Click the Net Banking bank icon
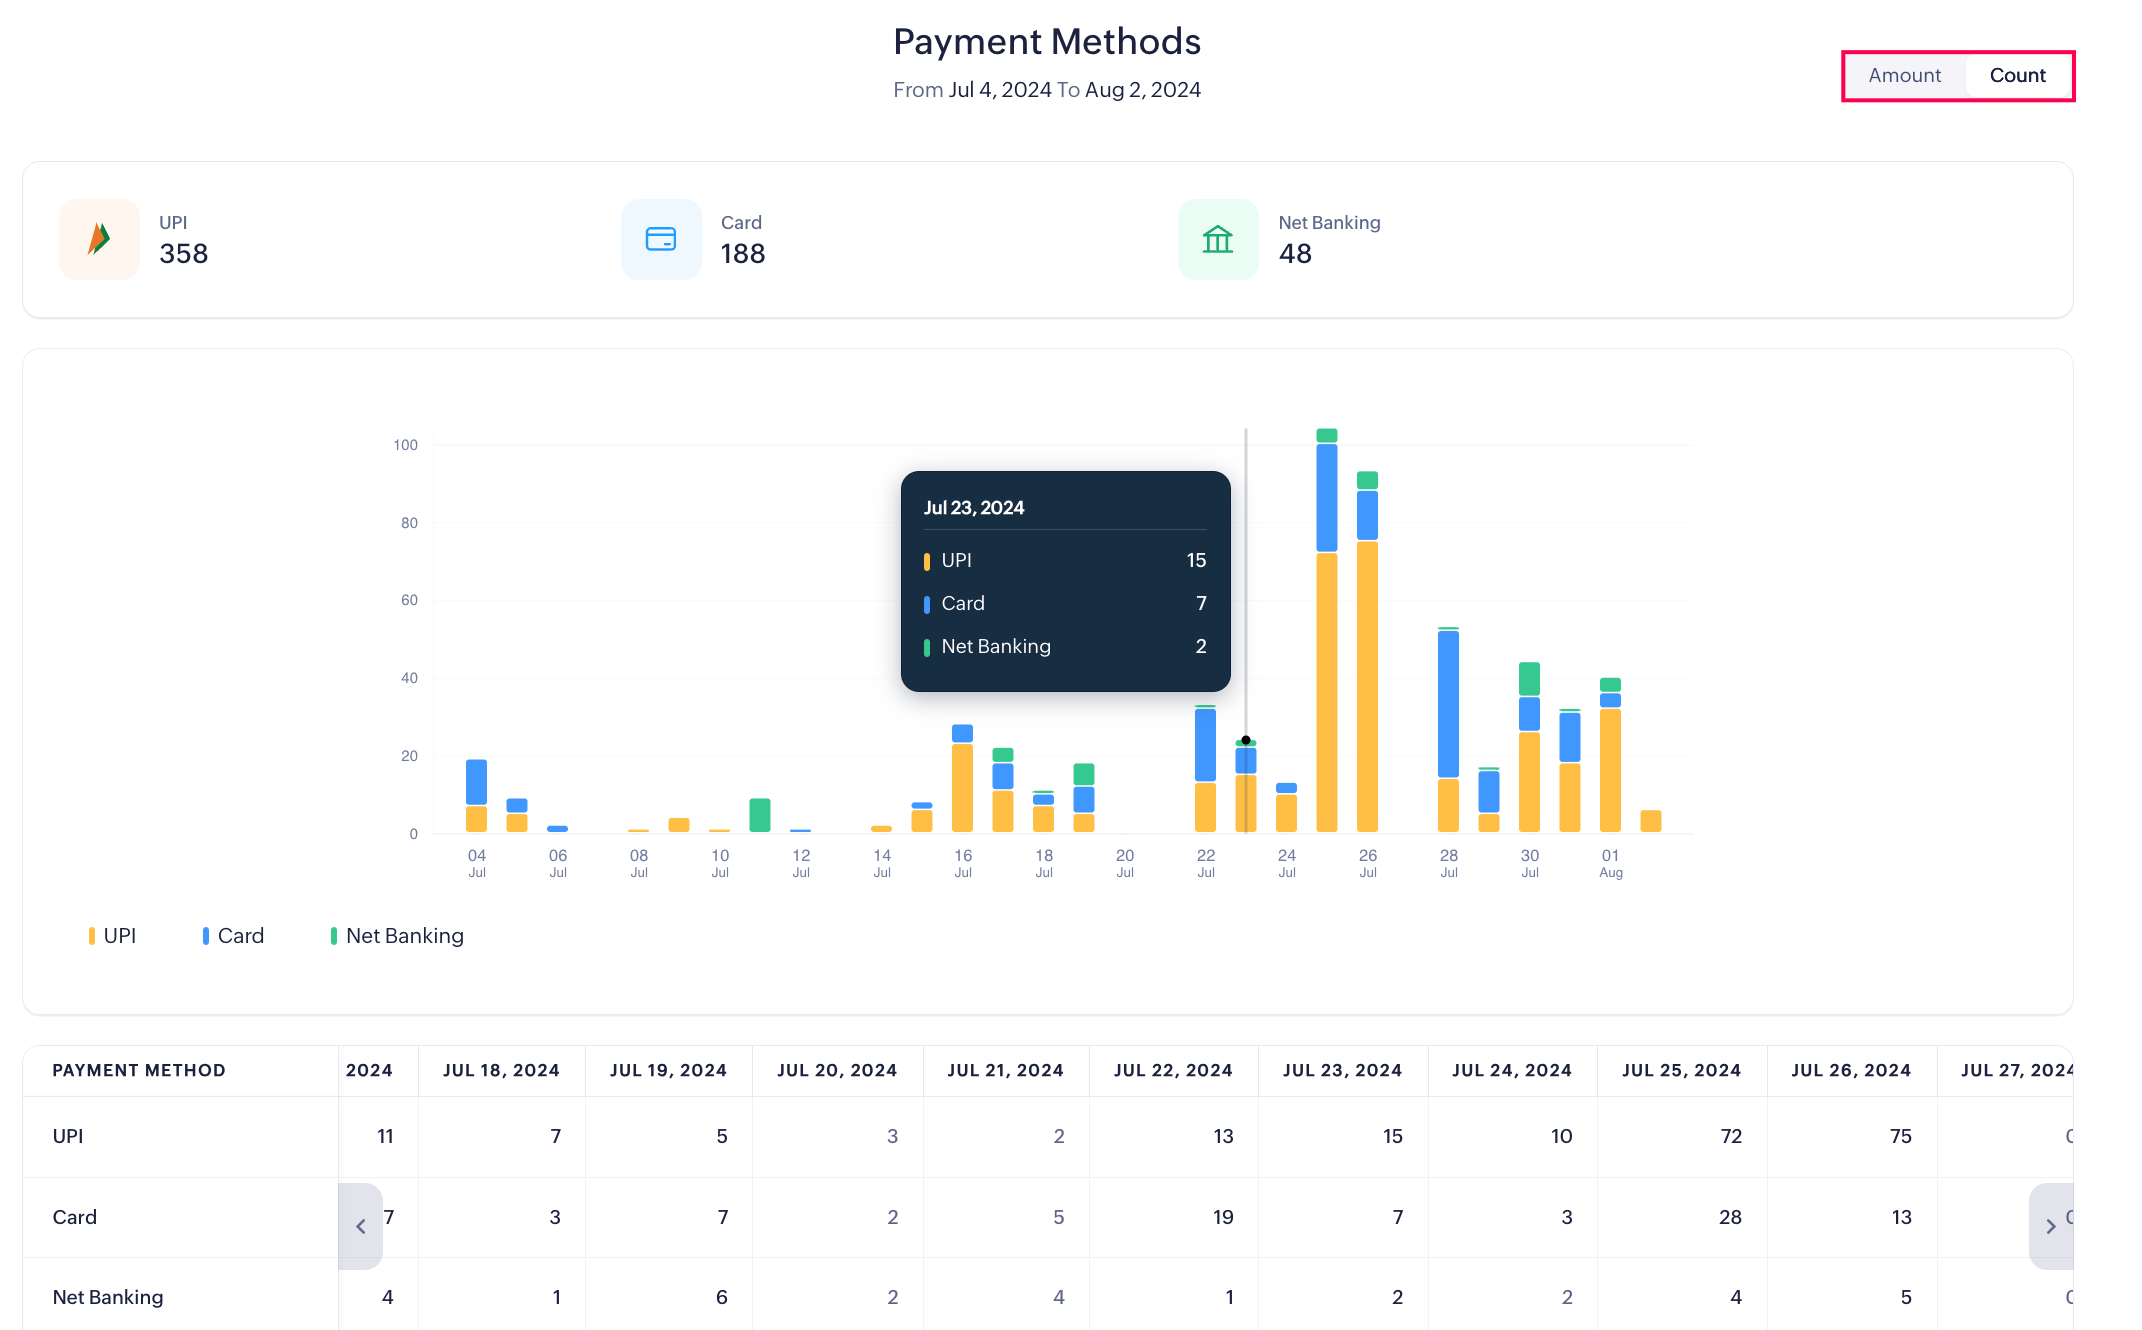Image resolution: width=2142 pixels, height=1330 pixels. [x=1217, y=239]
